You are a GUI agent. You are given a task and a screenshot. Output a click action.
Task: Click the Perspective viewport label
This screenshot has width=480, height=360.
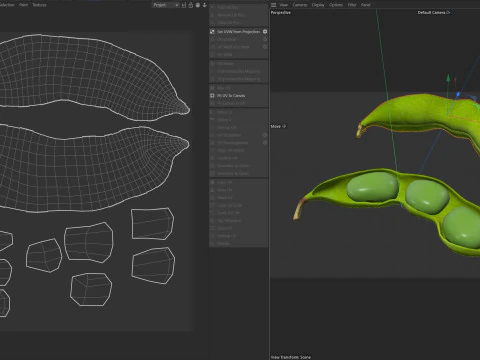281,12
